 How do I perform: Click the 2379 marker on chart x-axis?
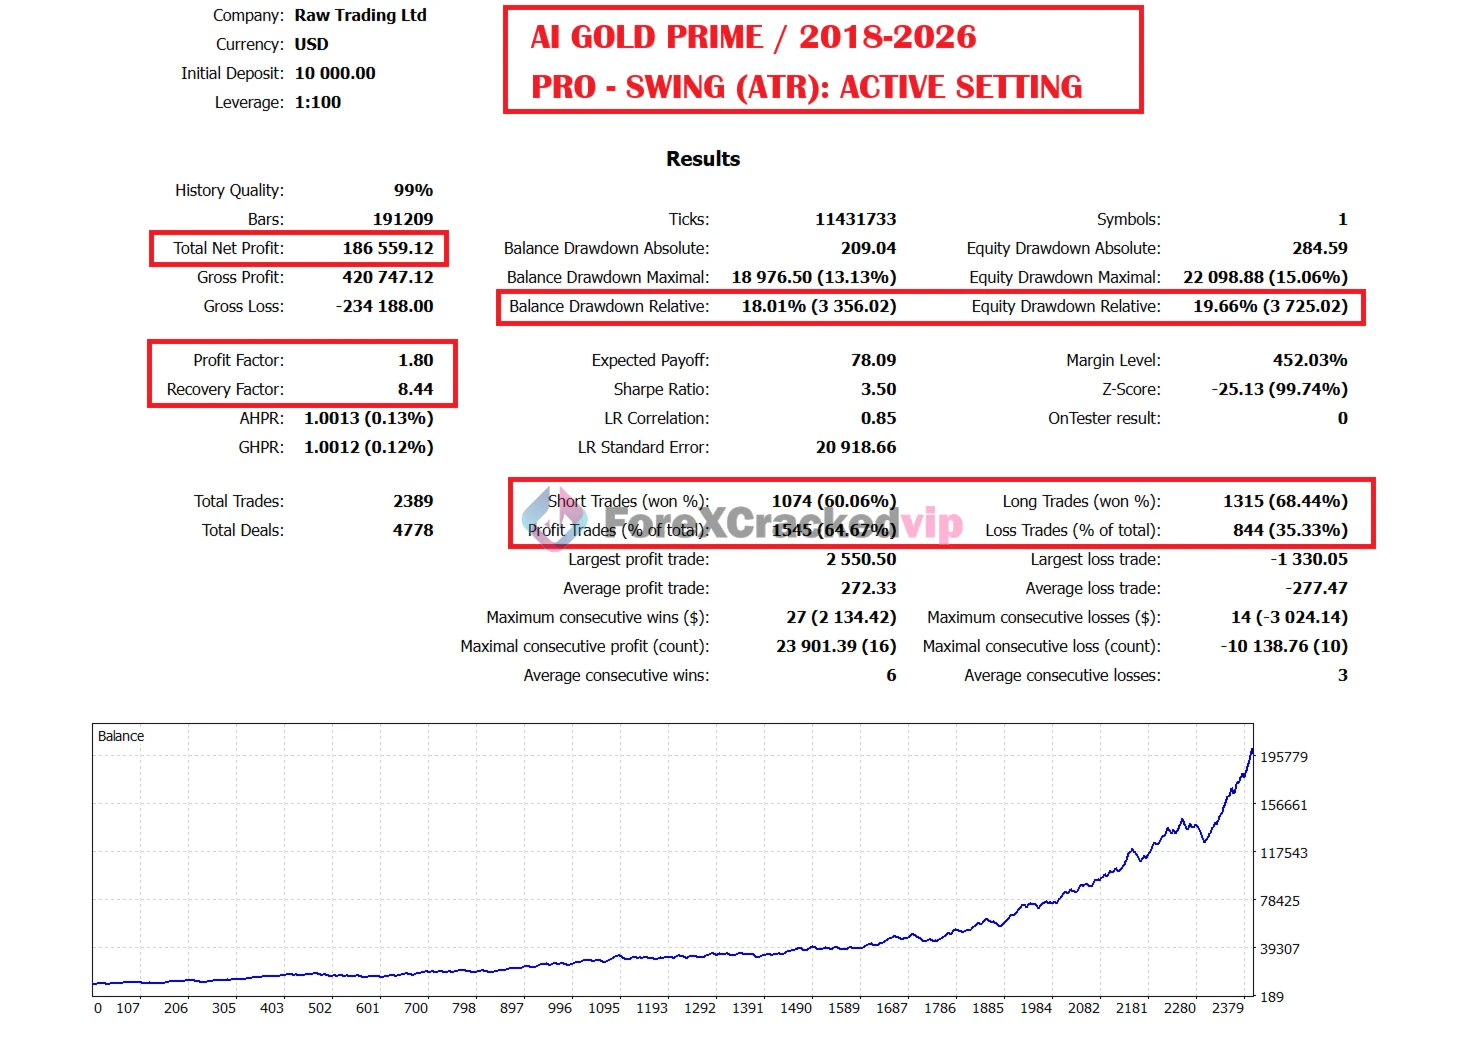coord(1227,1008)
